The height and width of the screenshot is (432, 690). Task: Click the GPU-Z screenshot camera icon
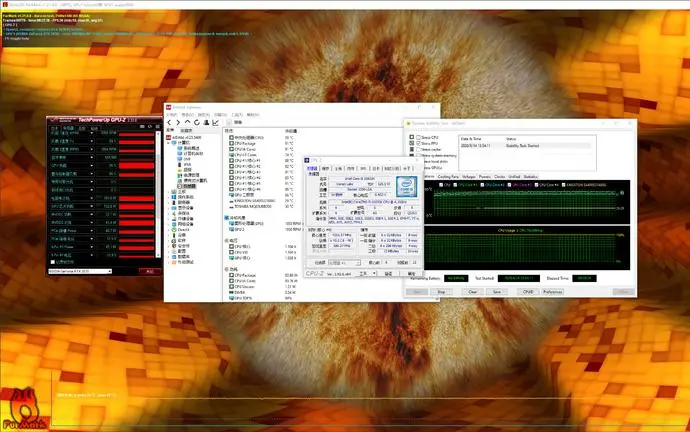[142, 126]
